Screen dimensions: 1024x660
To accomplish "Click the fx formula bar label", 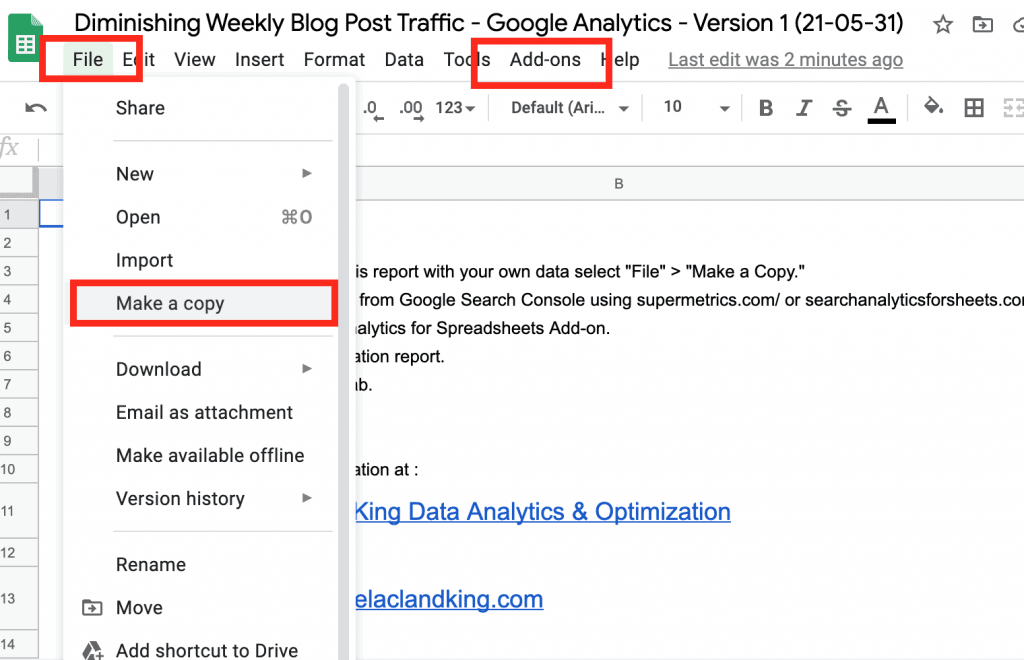I will 9,148.
